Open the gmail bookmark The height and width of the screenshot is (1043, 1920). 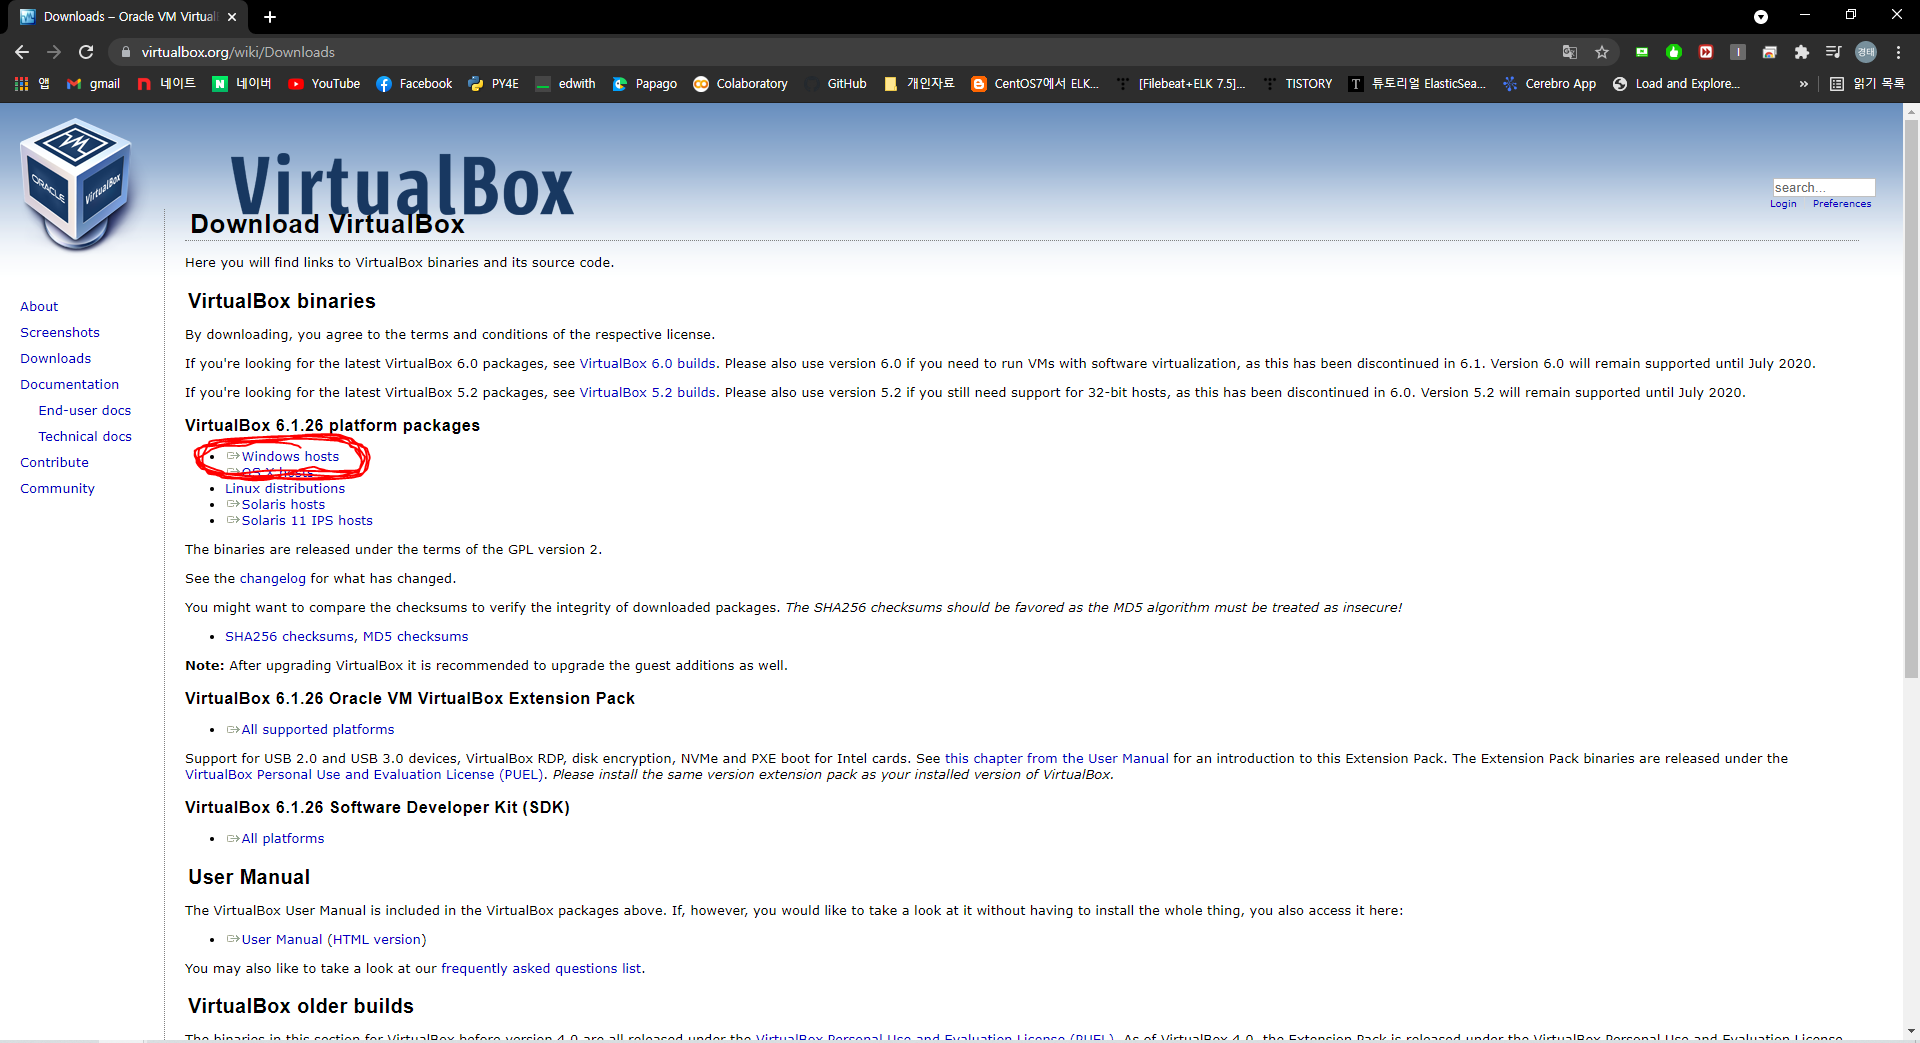pyautogui.click(x=93, y=84)
